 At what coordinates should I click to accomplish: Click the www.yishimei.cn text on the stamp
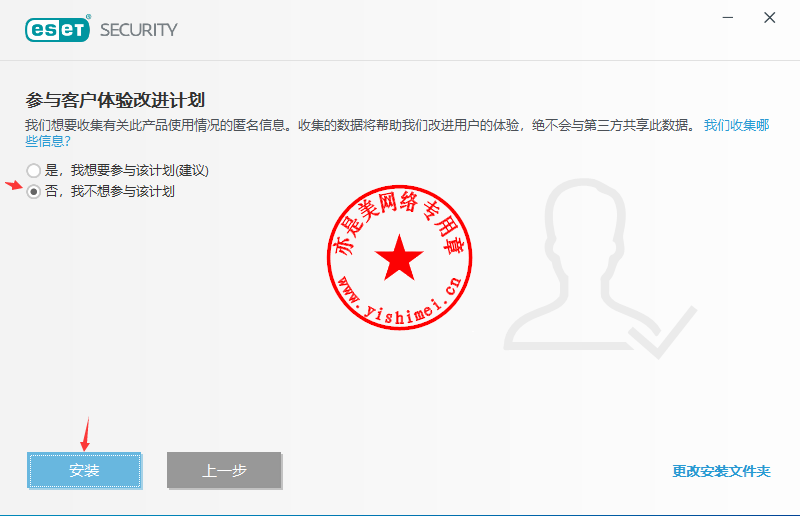400,303
